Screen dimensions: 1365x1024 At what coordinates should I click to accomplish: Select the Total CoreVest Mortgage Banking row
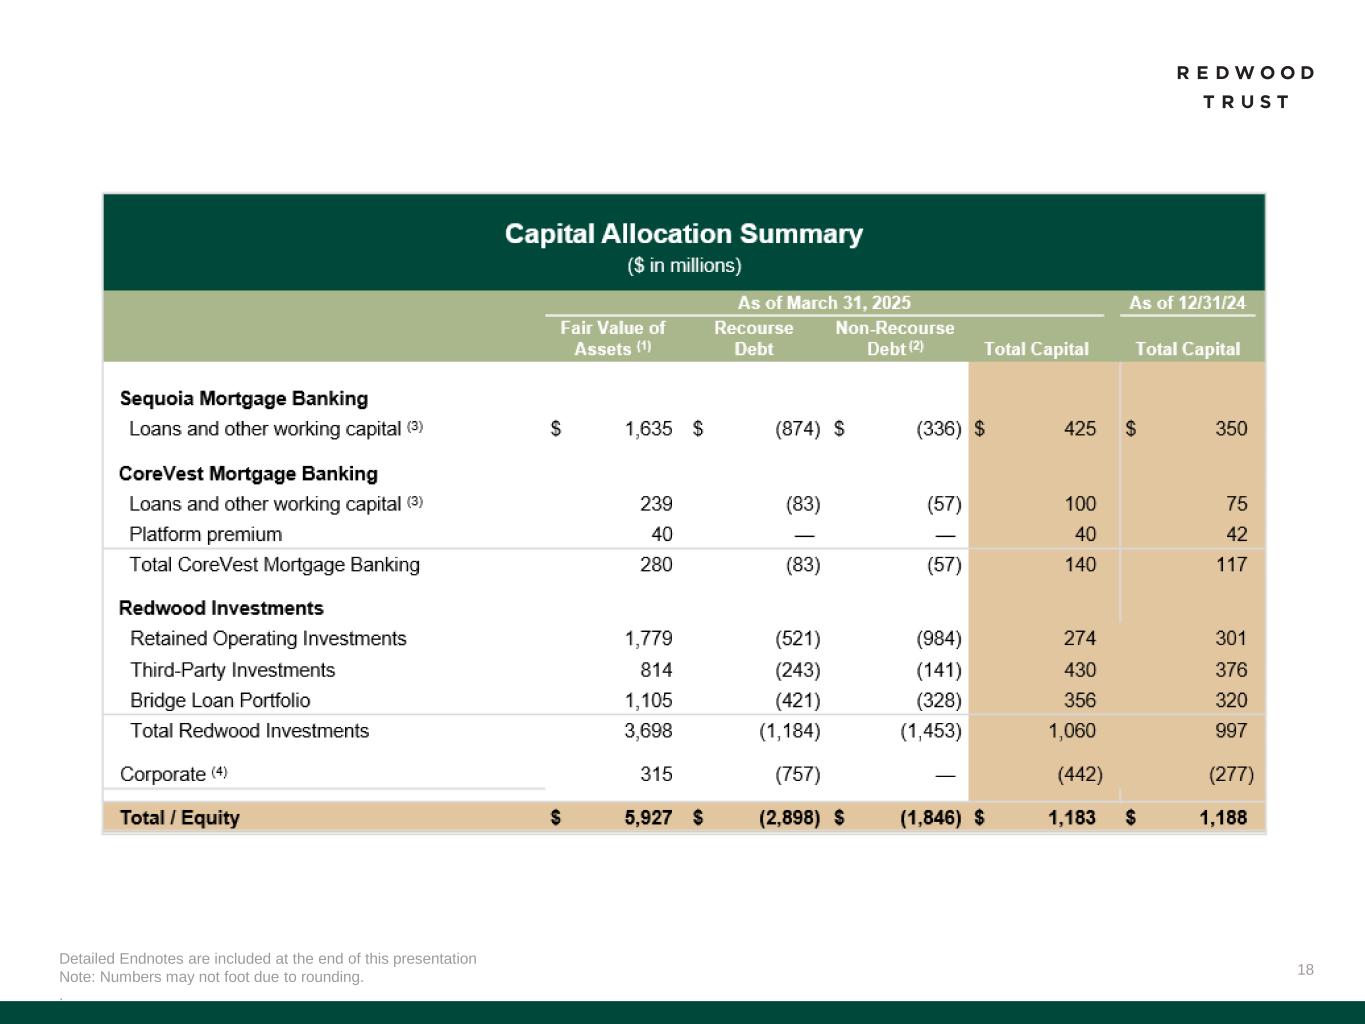274,565
